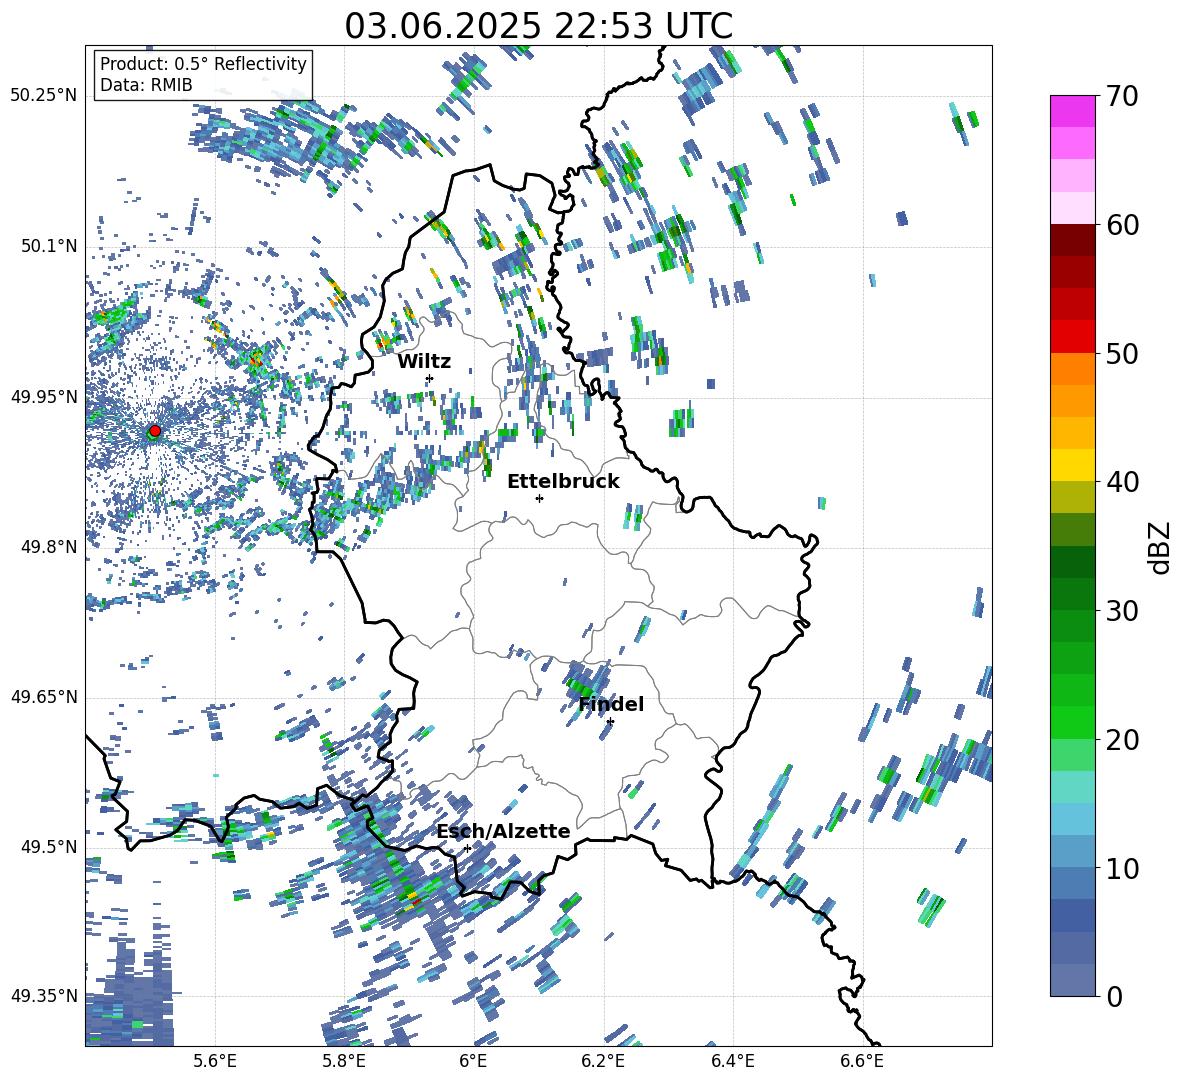The height and width of the screenshot is (1081, 1184).
Task: Click the title 03.06.2025 22:53 UTC
Action: pyautogui.click(x=538, y=26)
